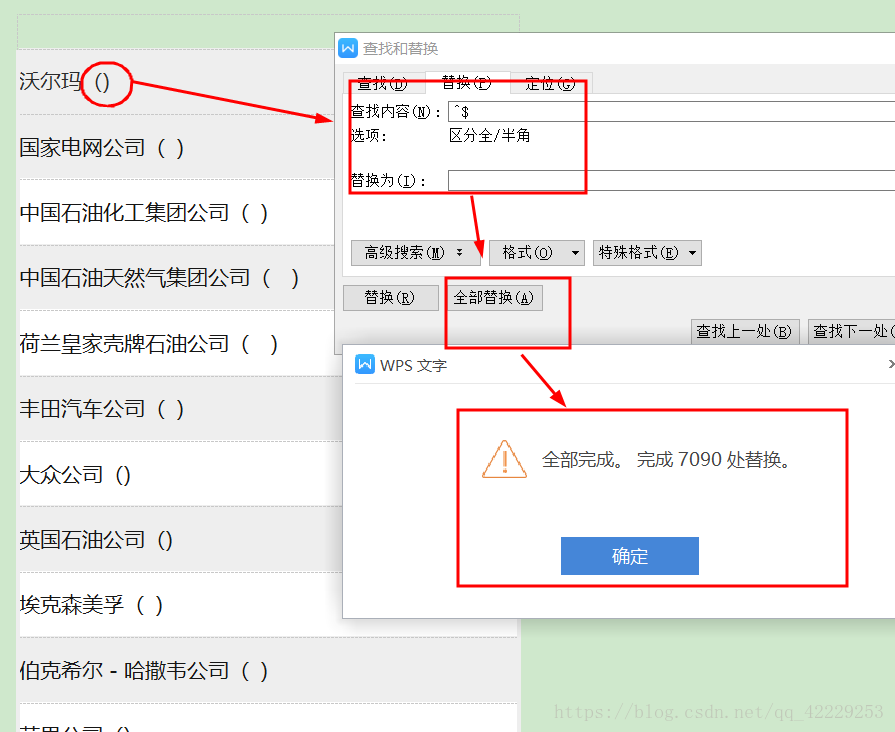Click the 全部替换(A) button
Image resolution: width=895 pixels, height=732 pixels.
tap(494, 297)
